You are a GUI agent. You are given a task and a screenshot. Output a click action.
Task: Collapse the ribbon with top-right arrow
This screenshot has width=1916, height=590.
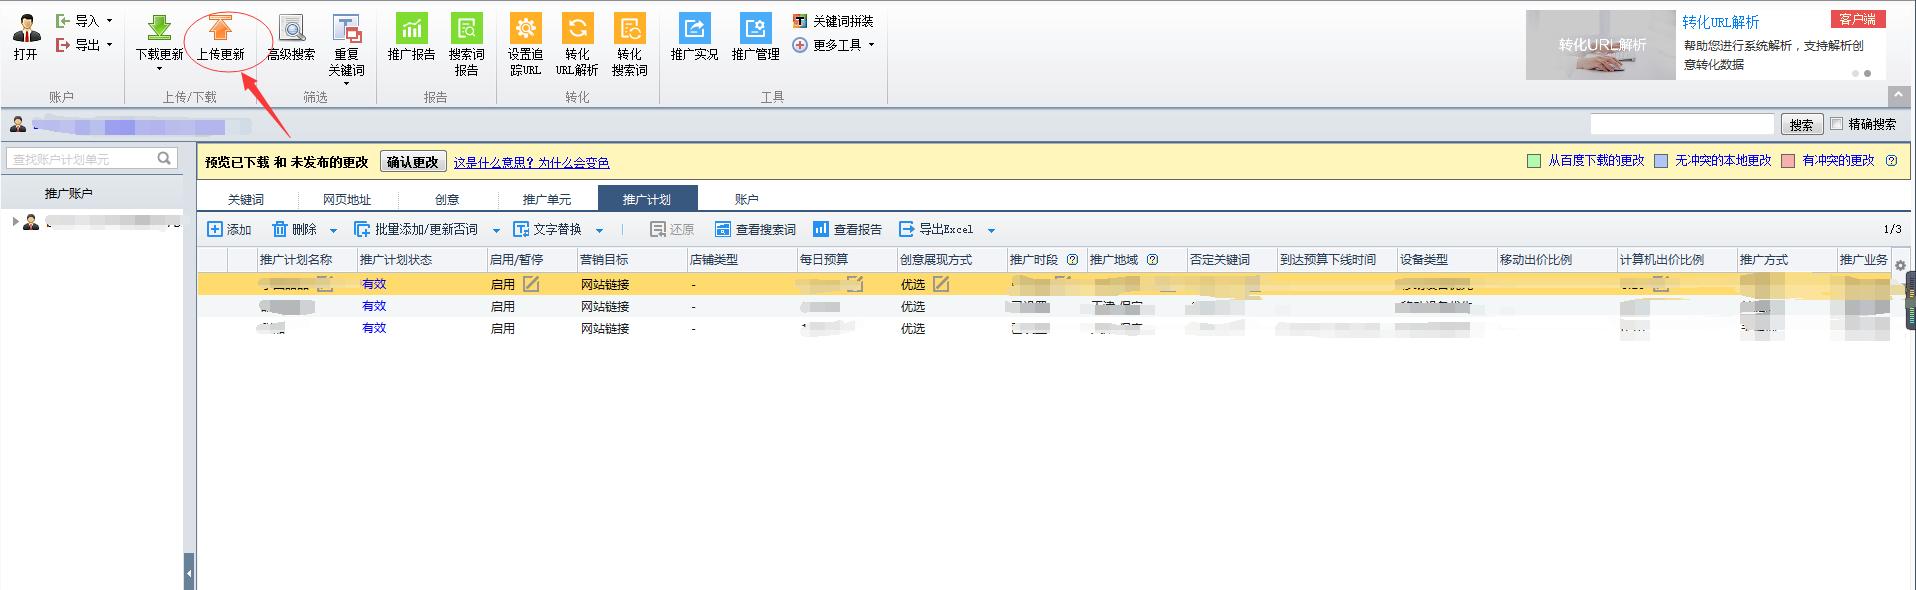(x=1899, y=97)
